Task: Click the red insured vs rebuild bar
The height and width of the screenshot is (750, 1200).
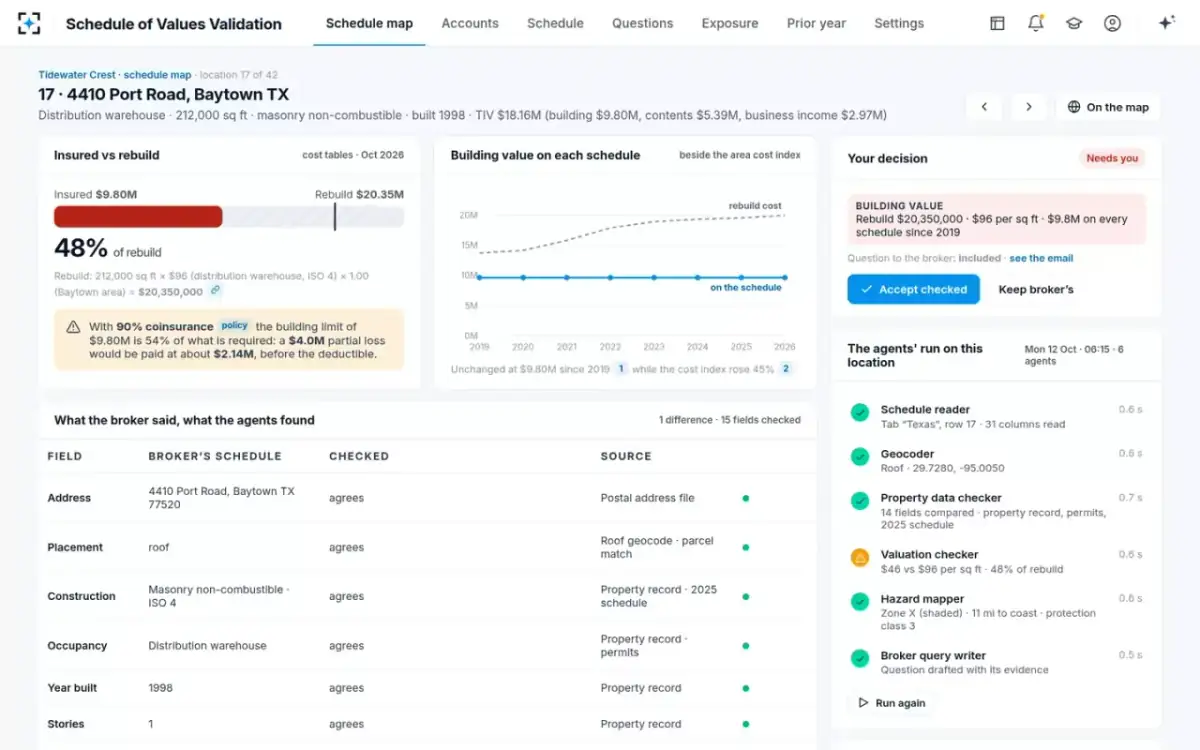Action: [x=138, y=217]
